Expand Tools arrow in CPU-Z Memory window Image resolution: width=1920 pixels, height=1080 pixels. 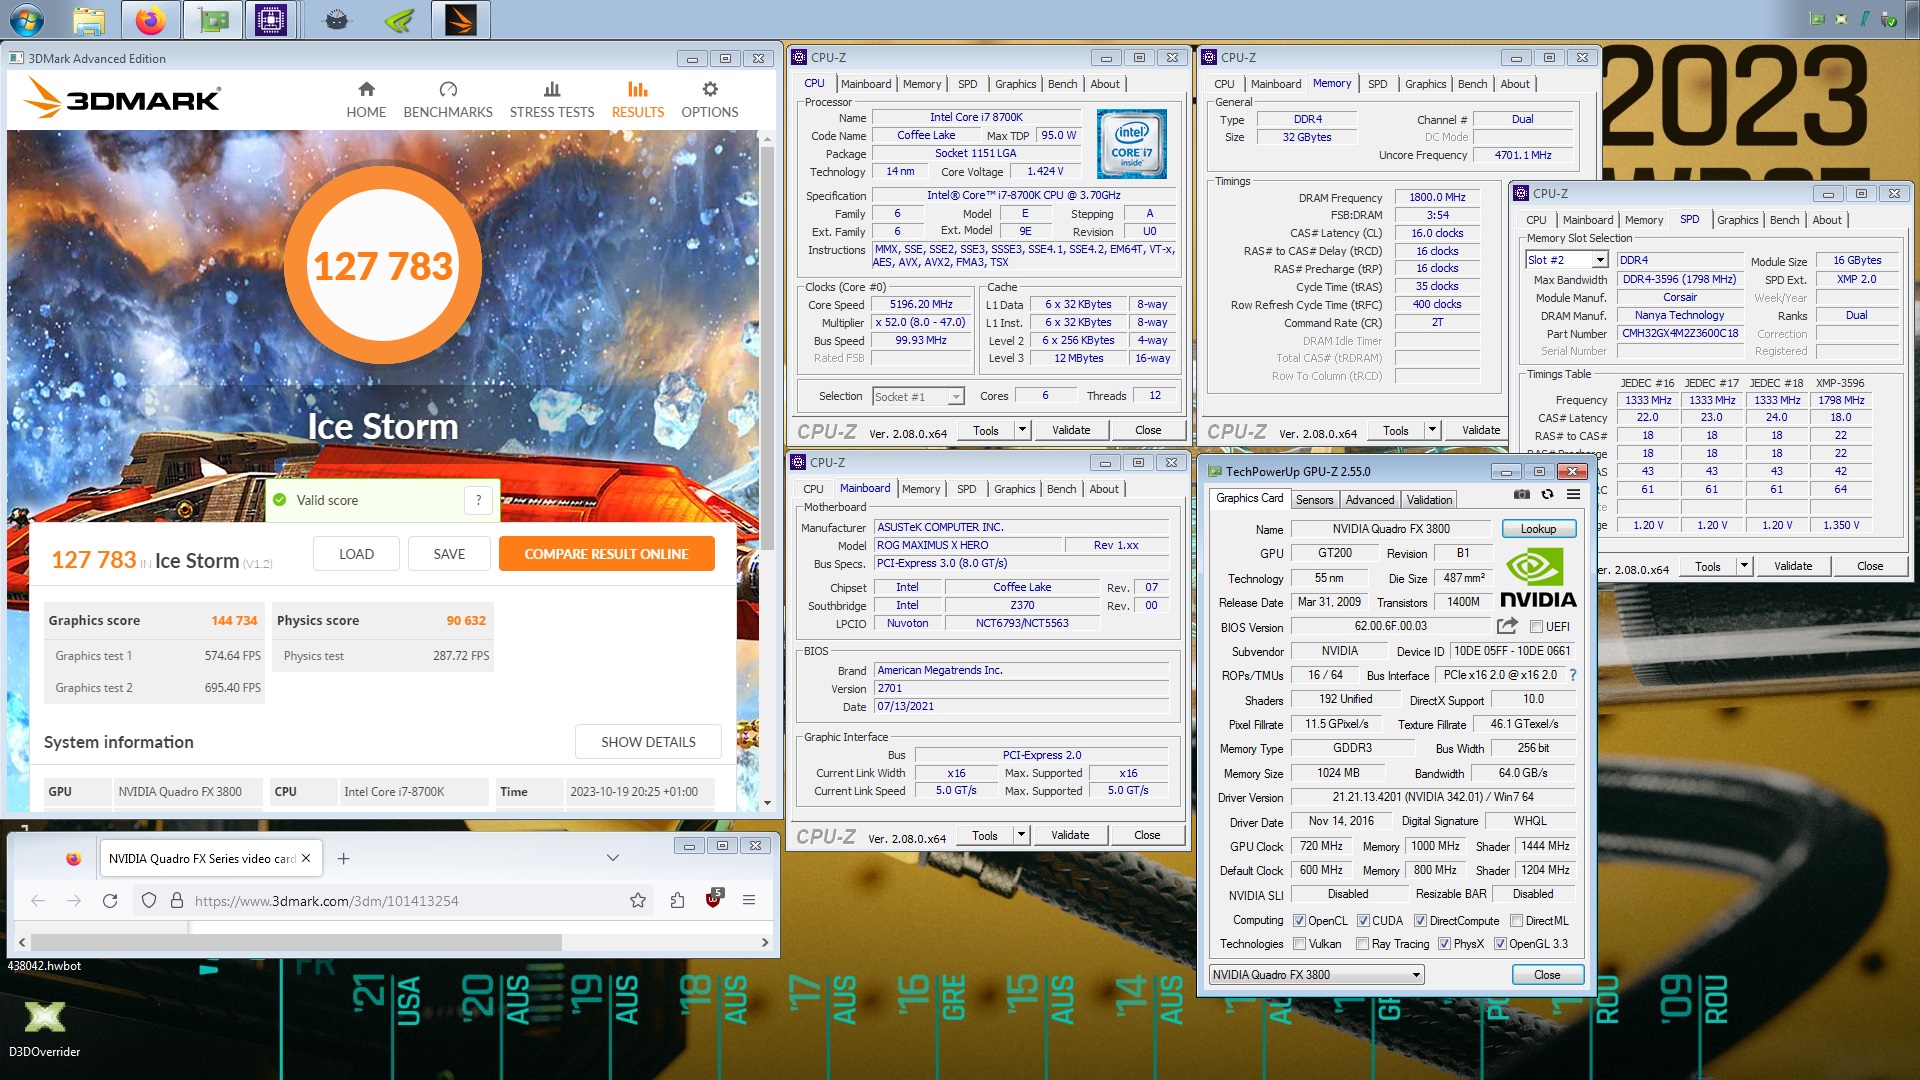pyautogui.click(x=1432, y=430)
